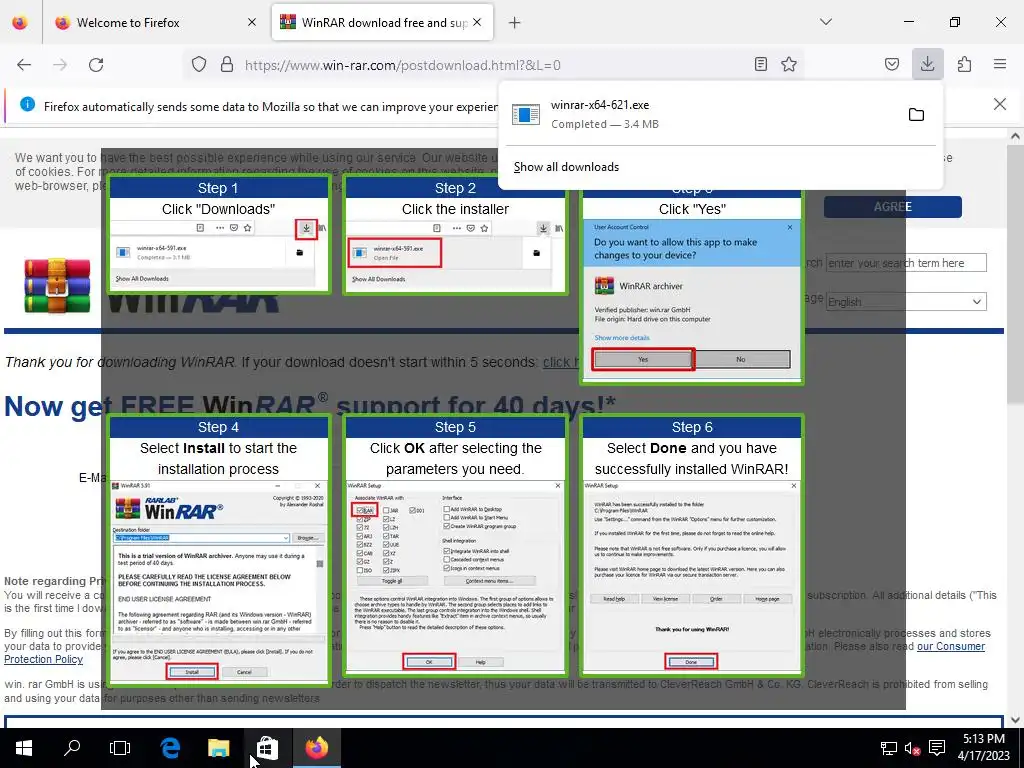Screen dimensions: 1024x768
Task: Open the English language dropdown
Action: (x=906, y=302)
